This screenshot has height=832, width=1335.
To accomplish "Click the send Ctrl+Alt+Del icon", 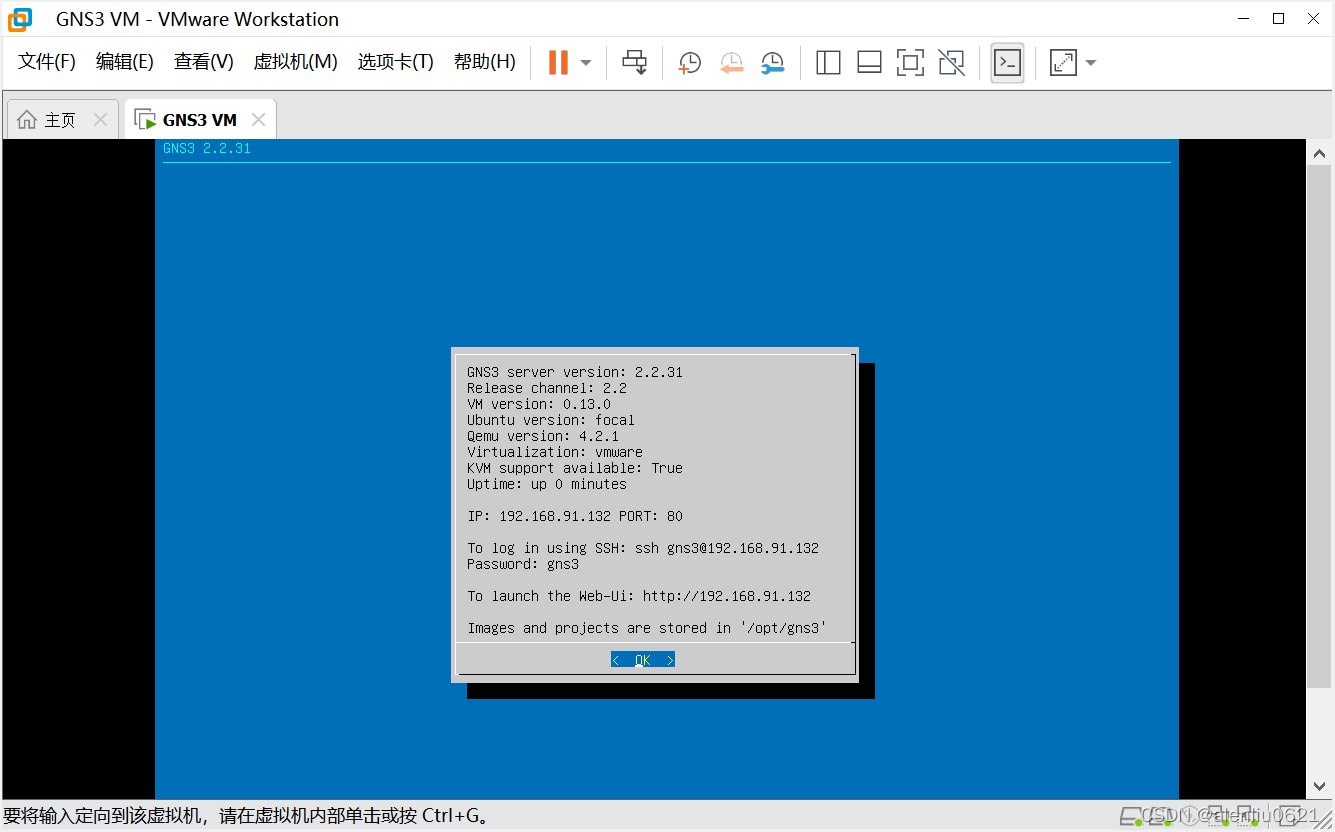I will point(635,62).
